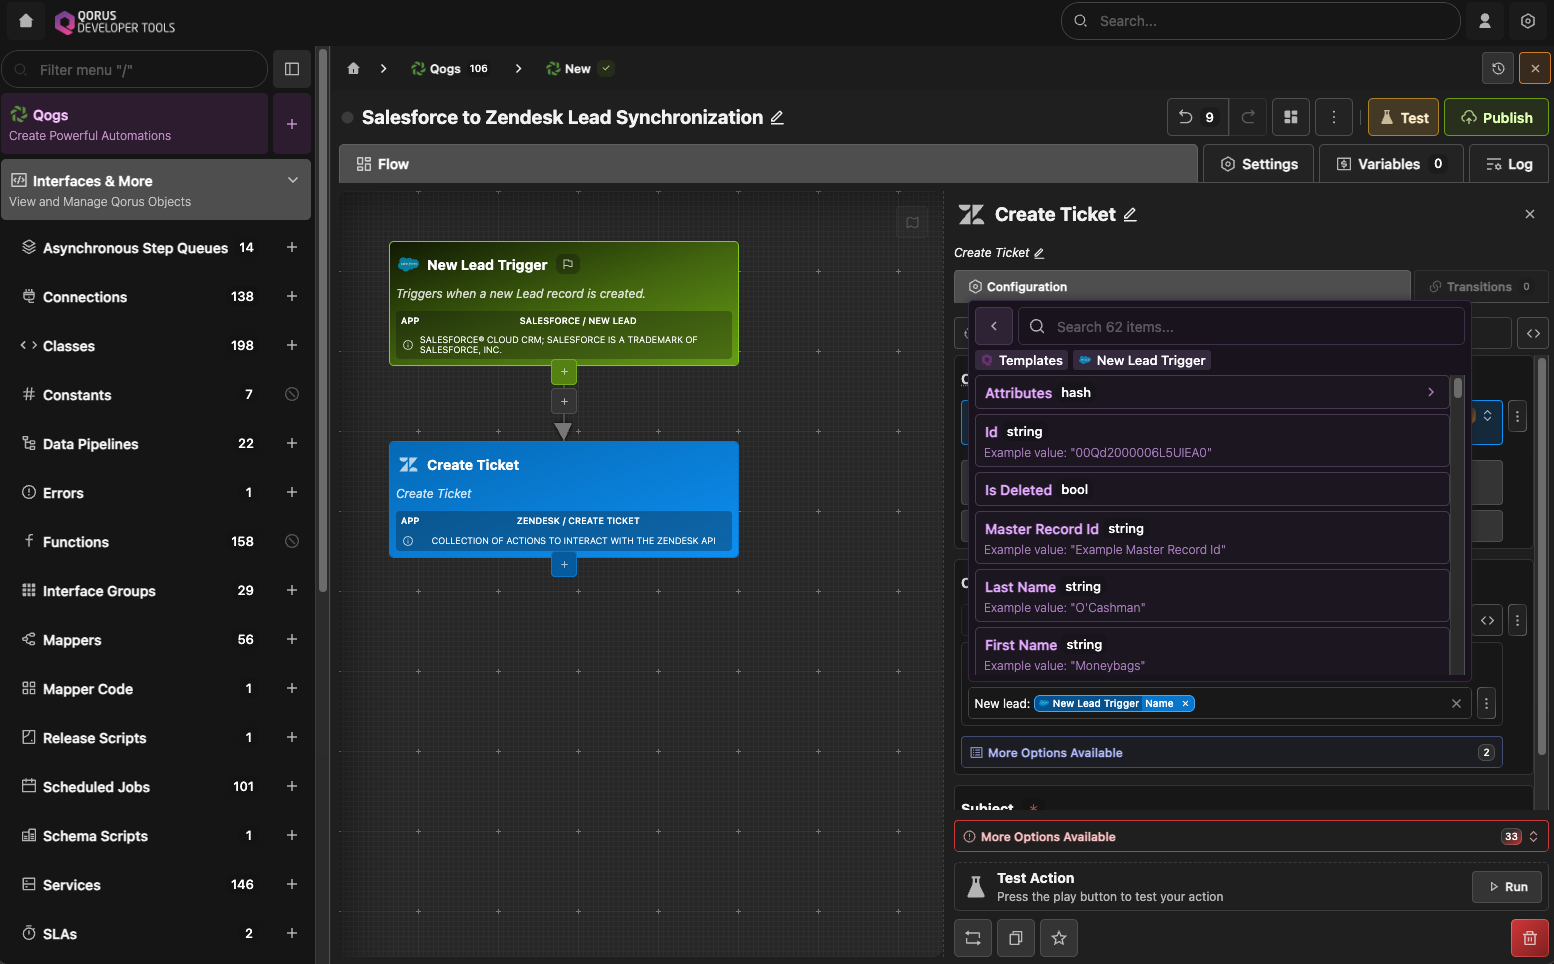The image size is (1554, 964).
Task: Toggle code view button beside search field
Action: tap(1533, 333)
